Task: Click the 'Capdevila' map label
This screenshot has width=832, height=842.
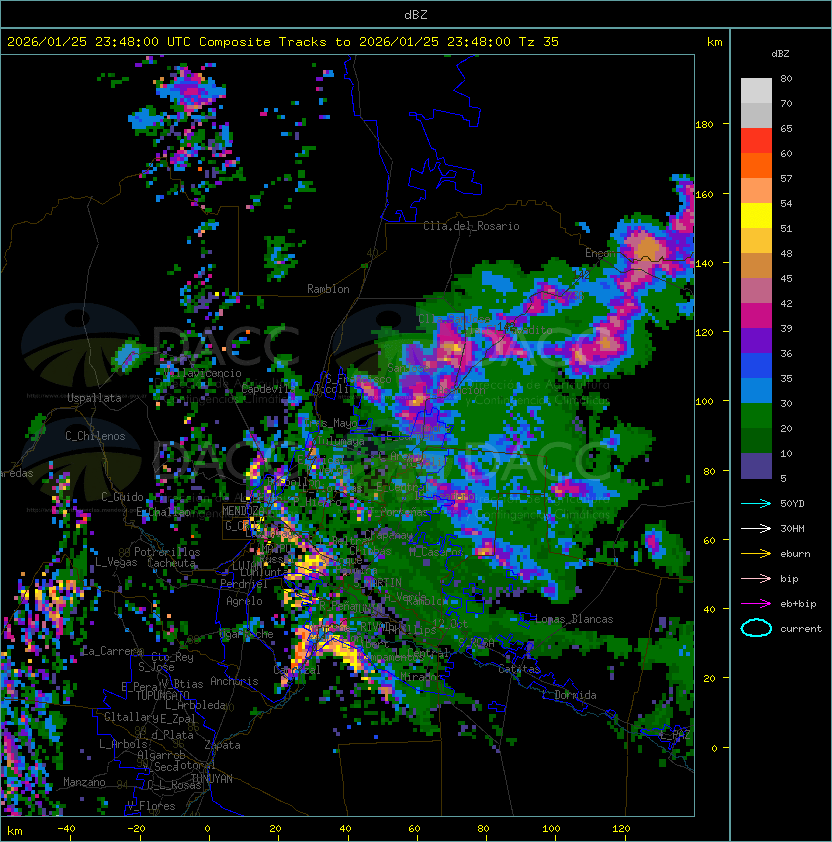Action: [269, 389]
